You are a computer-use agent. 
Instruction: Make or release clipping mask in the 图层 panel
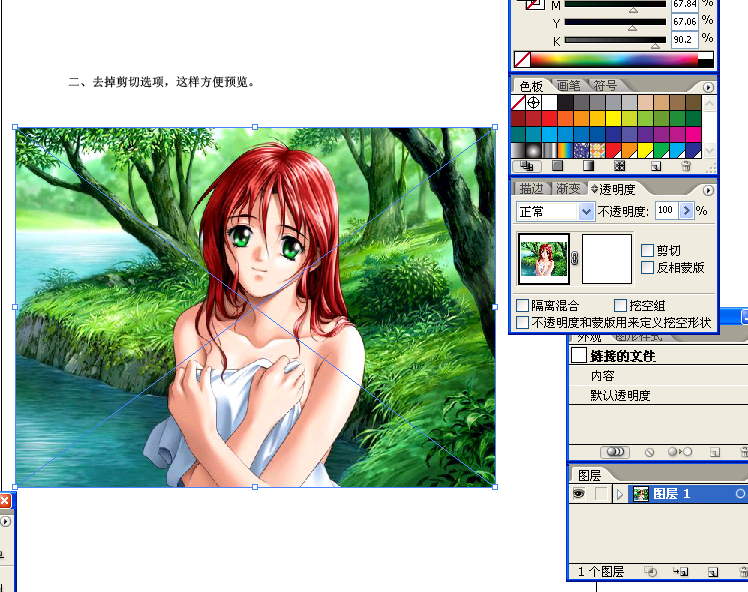click(x=650, y=571)
